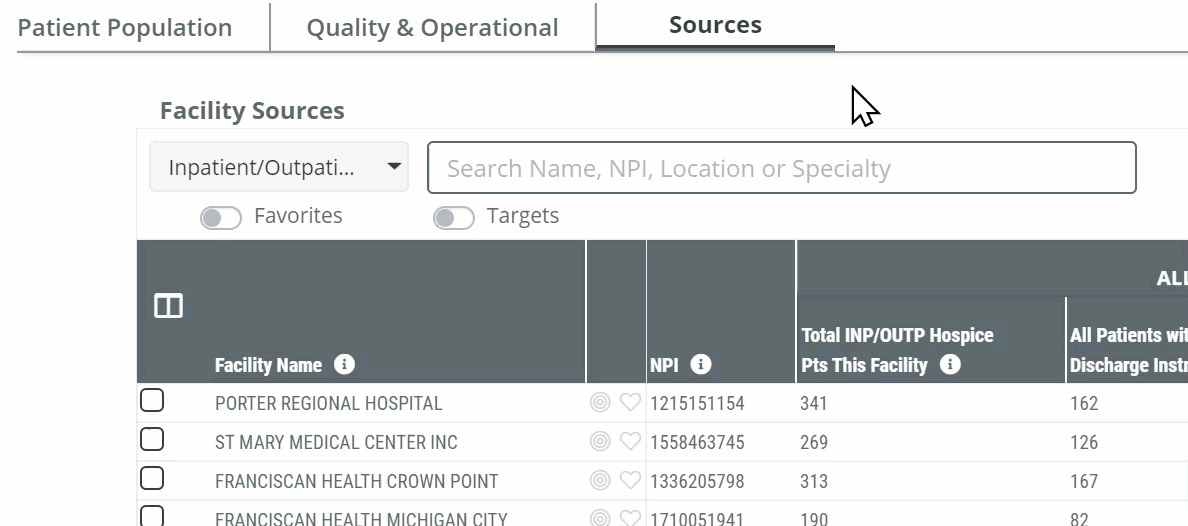Viewport: 1188px width, 526px height.
Task: Check the Franciscan Health Michigan City row
Action: 152,516
